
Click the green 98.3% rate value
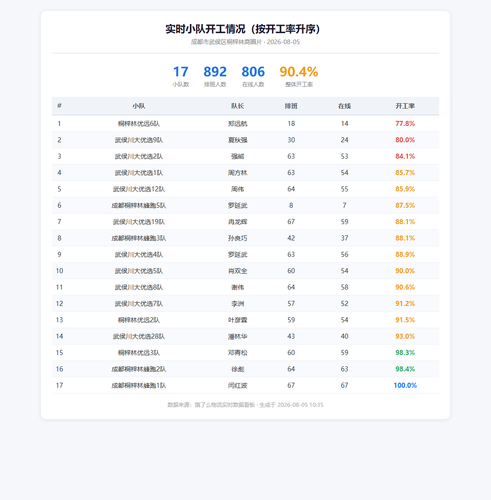tap(405, 352)
